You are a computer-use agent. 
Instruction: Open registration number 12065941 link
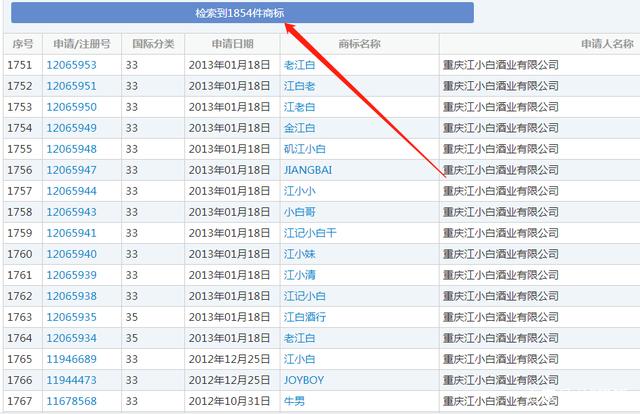click(71, 233)
